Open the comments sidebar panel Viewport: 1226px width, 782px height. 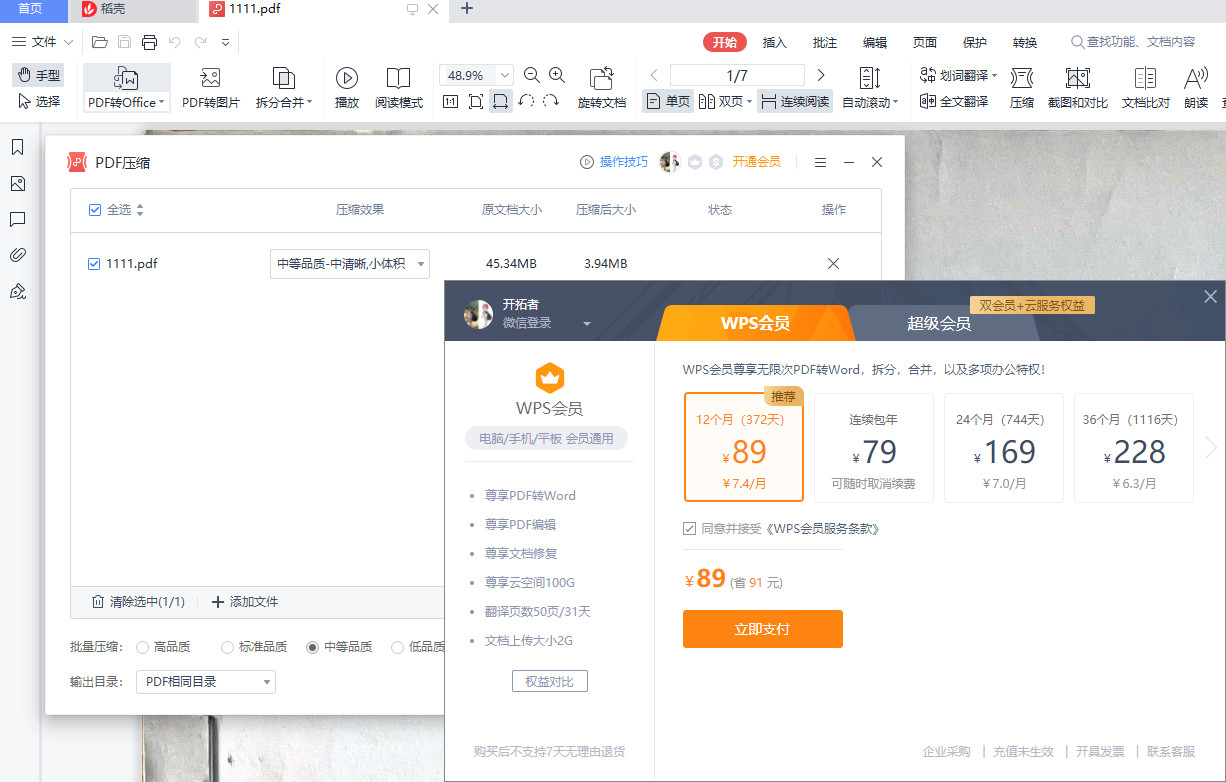17,219
